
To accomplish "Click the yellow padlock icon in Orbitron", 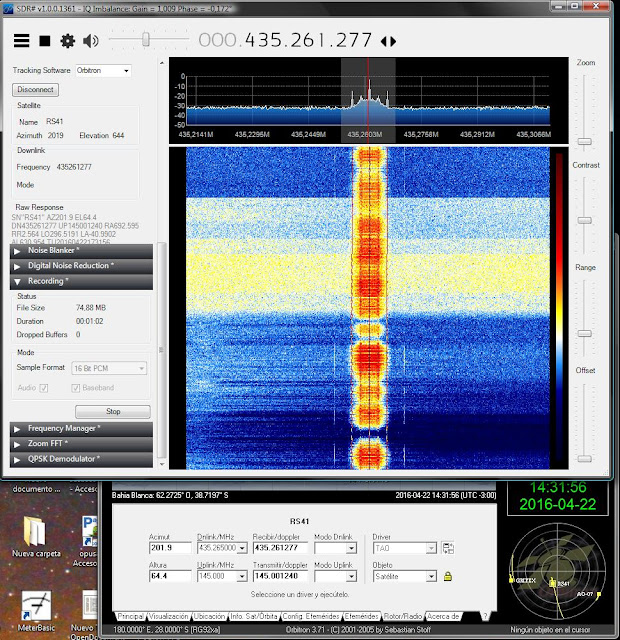I will click(447, 576).
